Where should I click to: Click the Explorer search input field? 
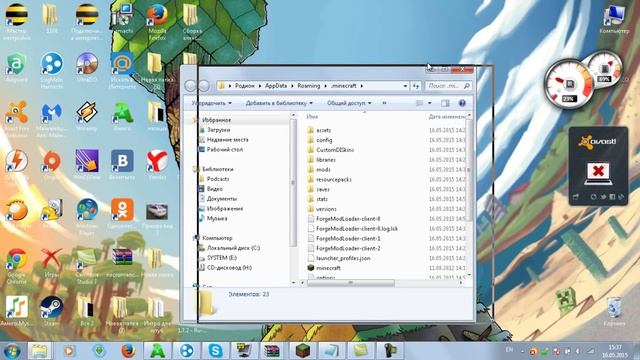coord(448,86)
